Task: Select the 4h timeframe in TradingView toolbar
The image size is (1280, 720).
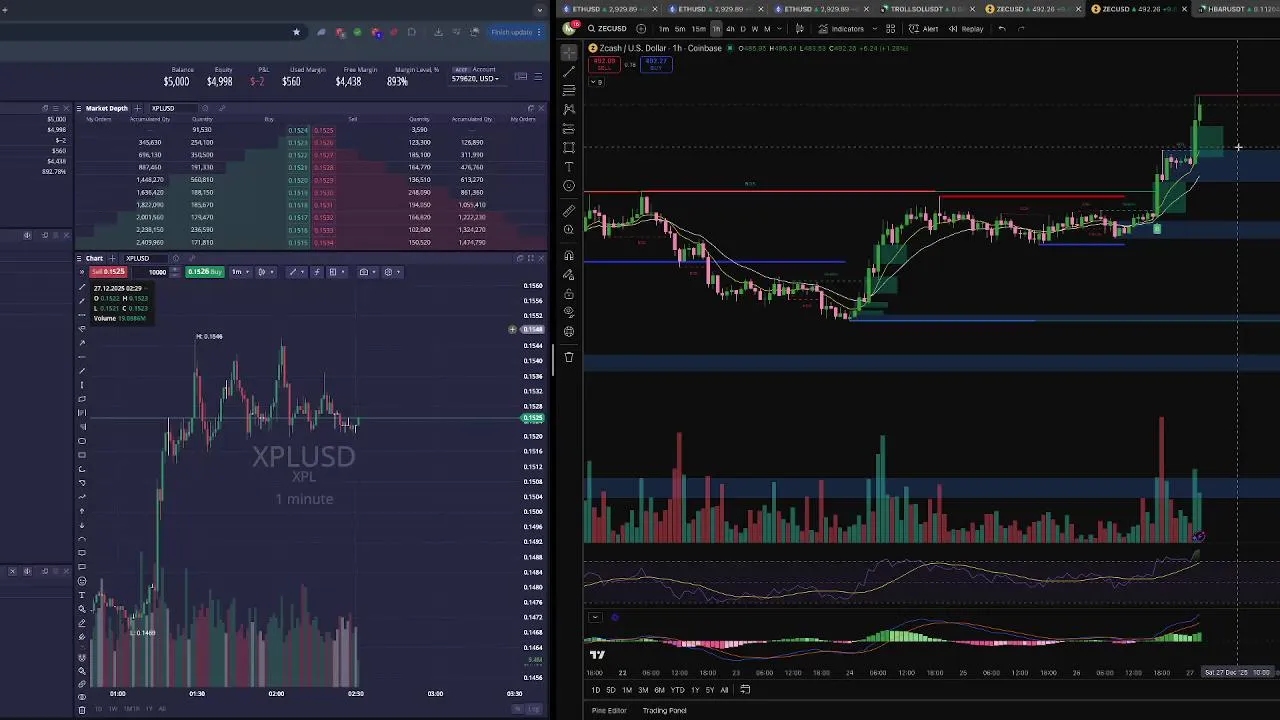Action: point(730,28)
